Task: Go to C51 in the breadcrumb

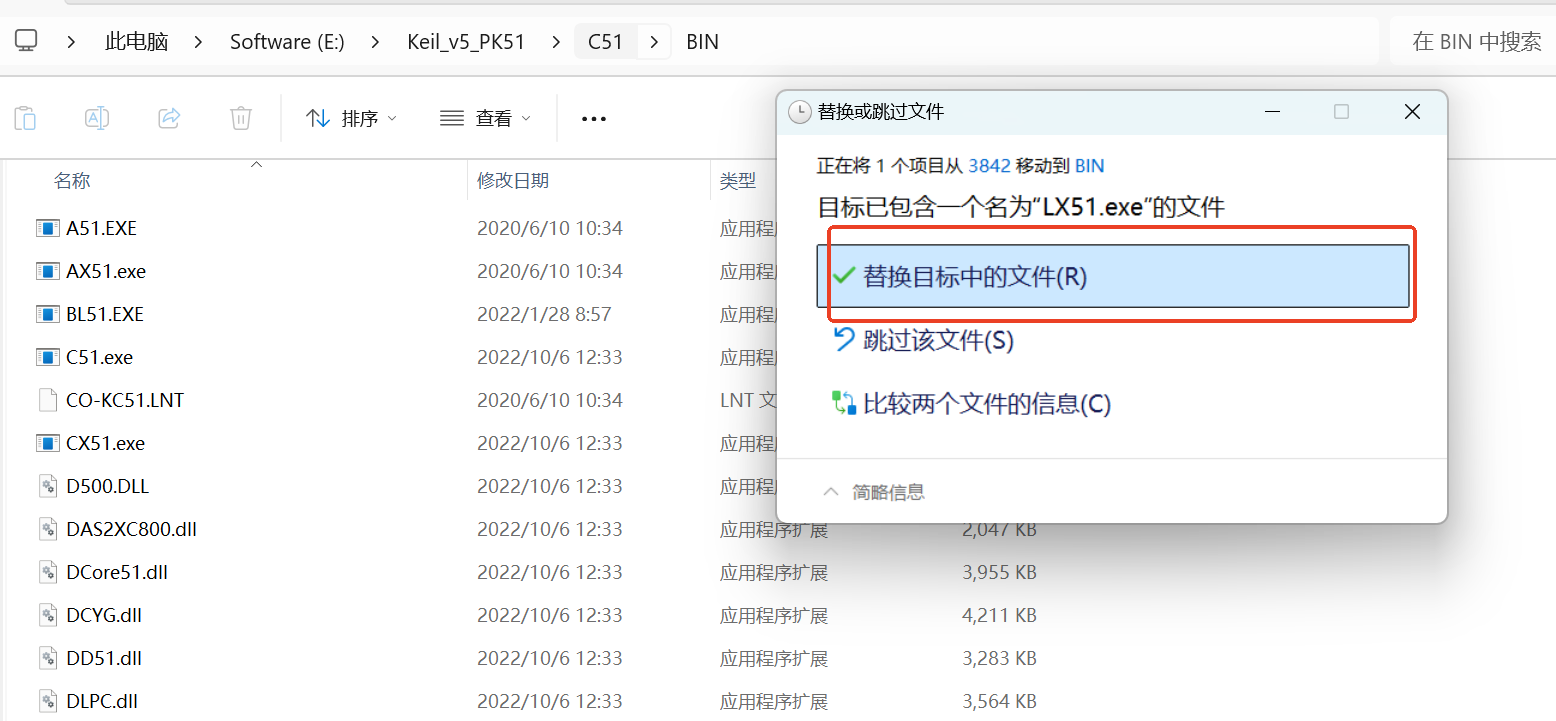Action: click(606, 42)
